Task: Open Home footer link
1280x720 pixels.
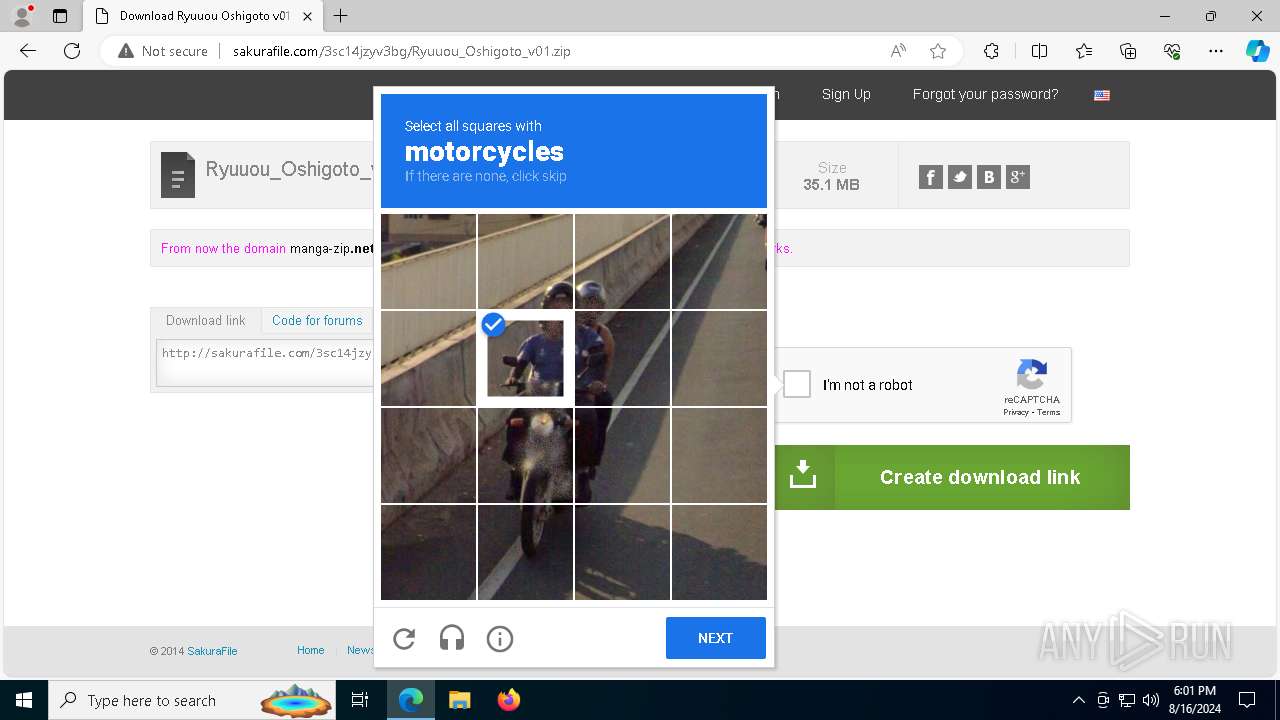Action: [311, 650]
